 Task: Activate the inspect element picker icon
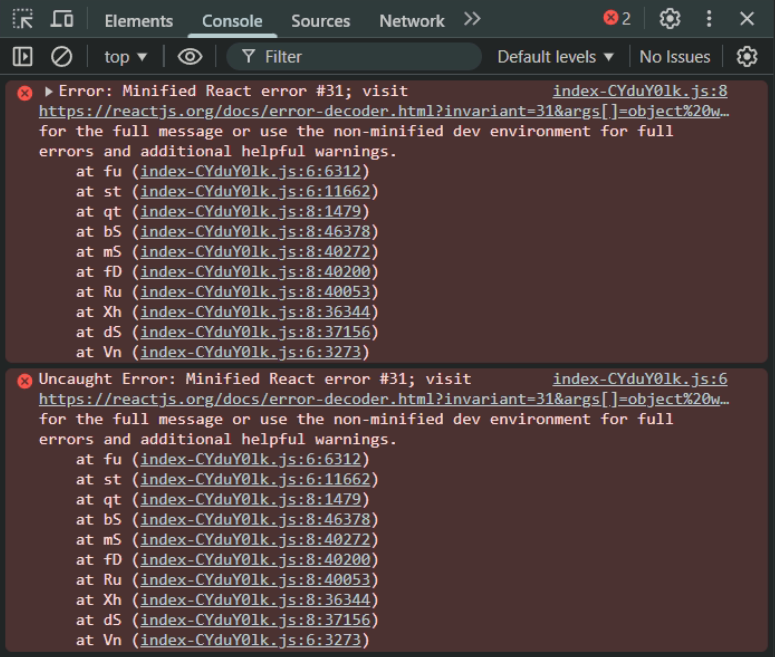pyautogui.click(x=22, y=19)
